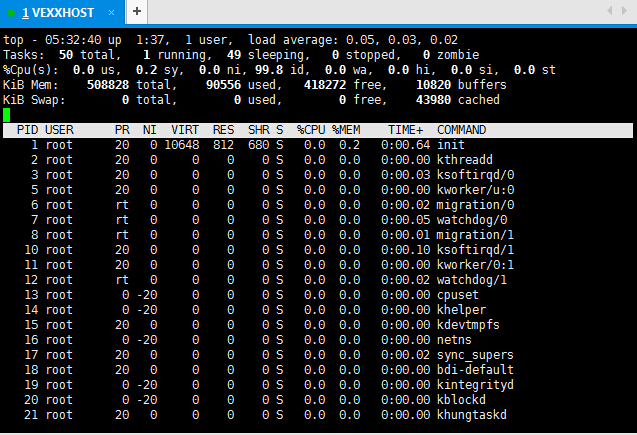Click the 43980 cached value
637x435 pixels.
(x=433, y=100)
